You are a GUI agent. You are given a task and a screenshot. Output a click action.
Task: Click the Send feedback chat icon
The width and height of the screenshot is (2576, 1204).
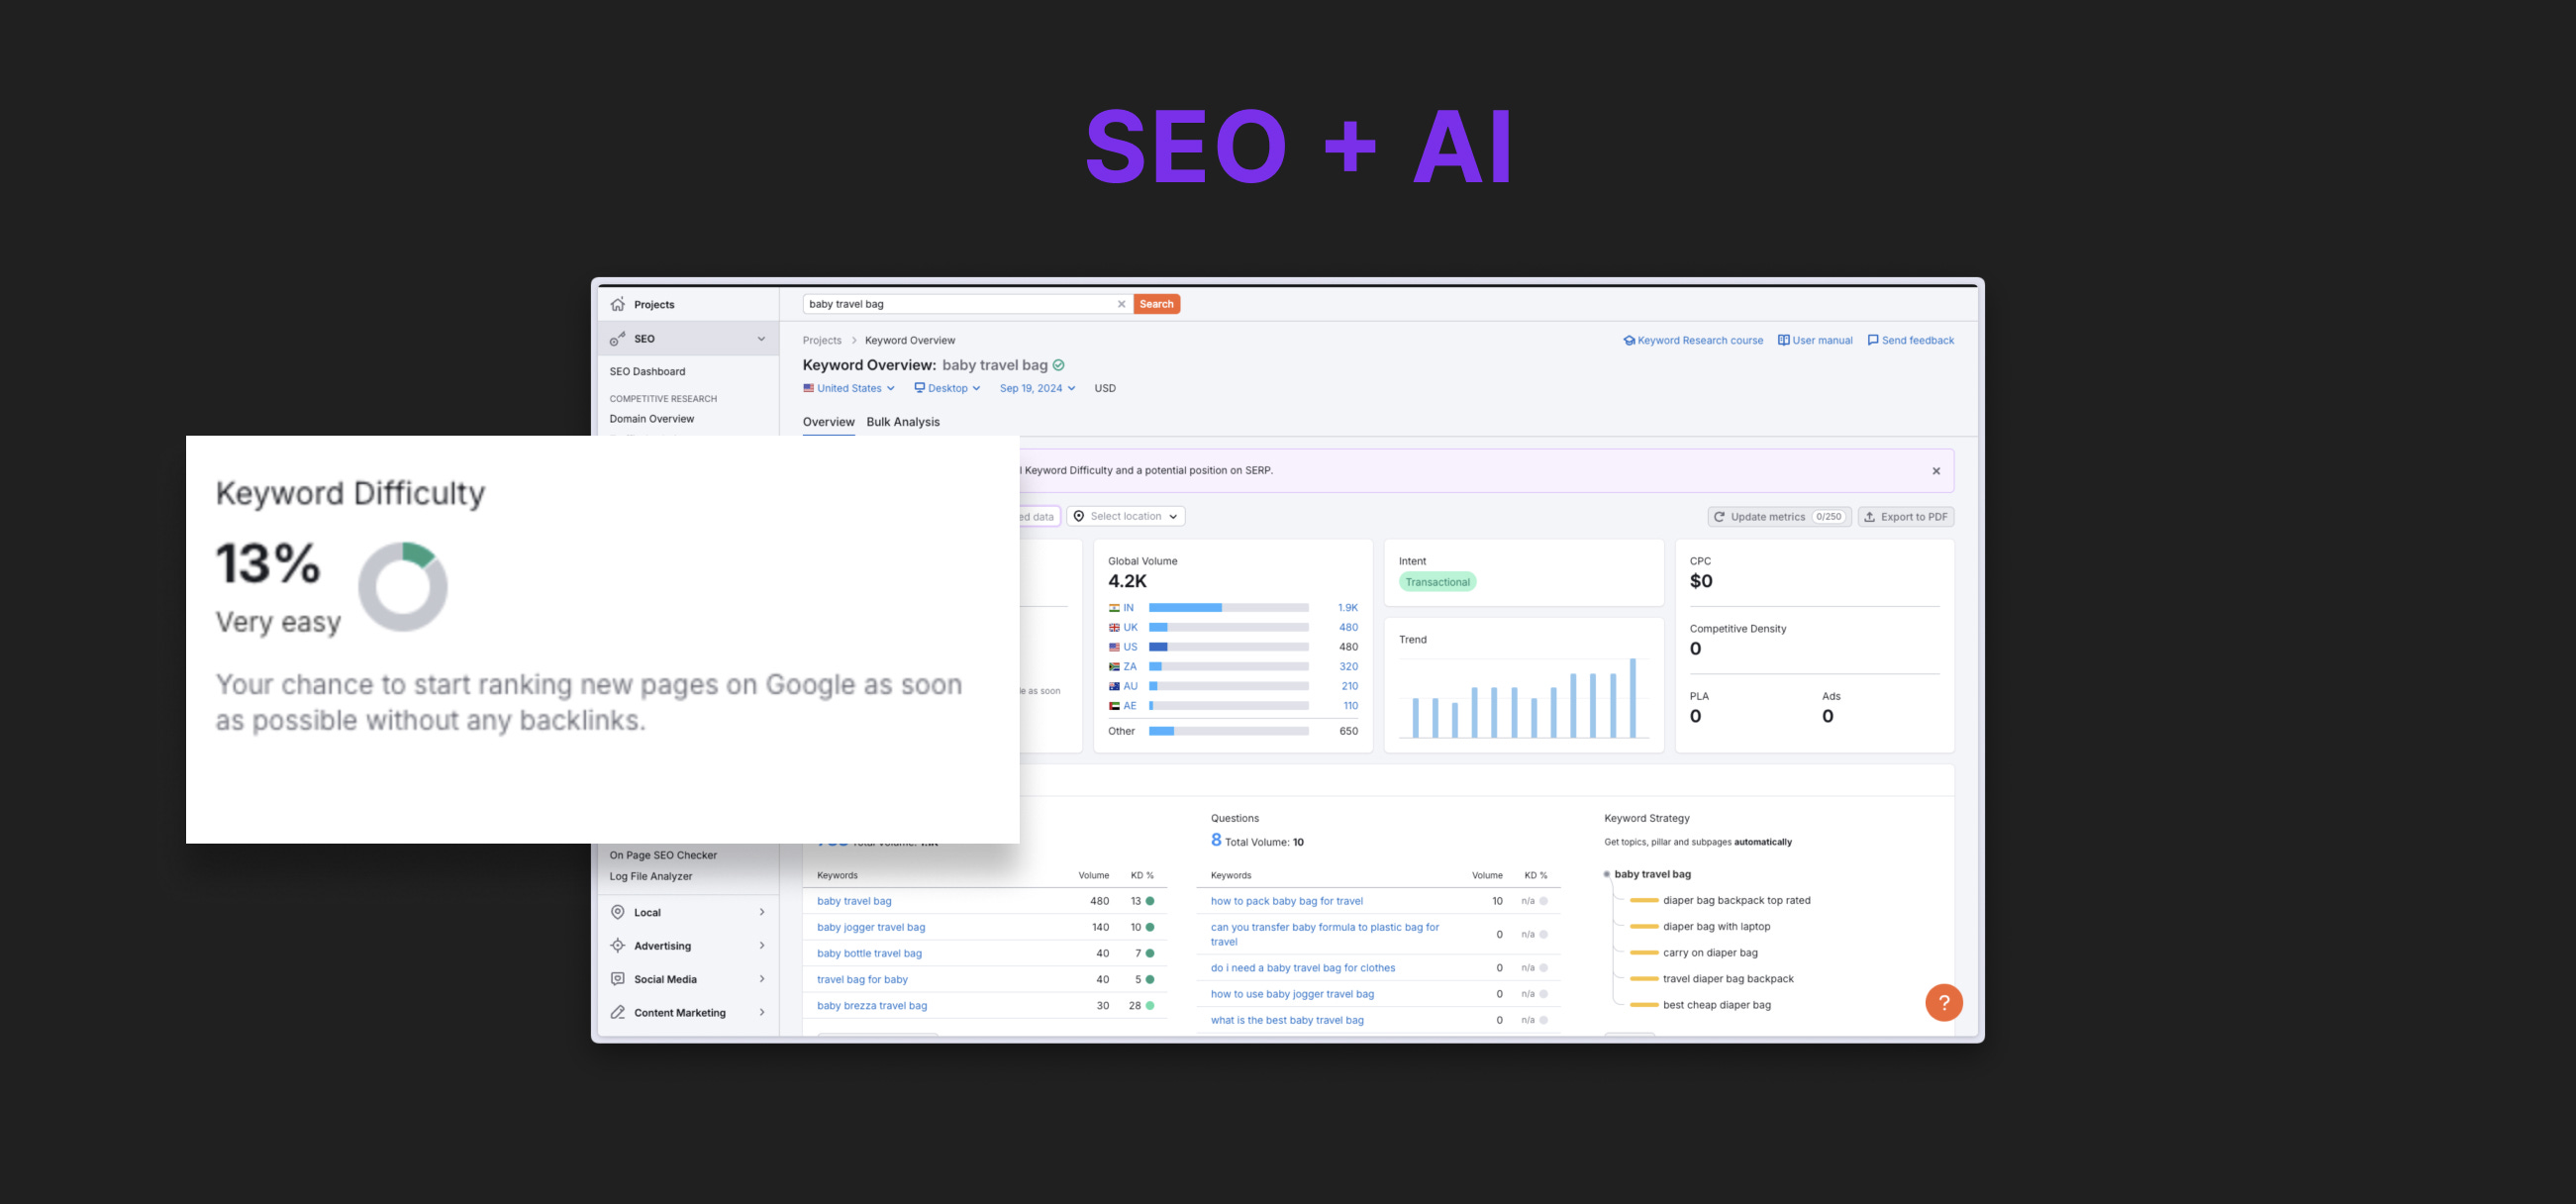tap(1873, 340)
